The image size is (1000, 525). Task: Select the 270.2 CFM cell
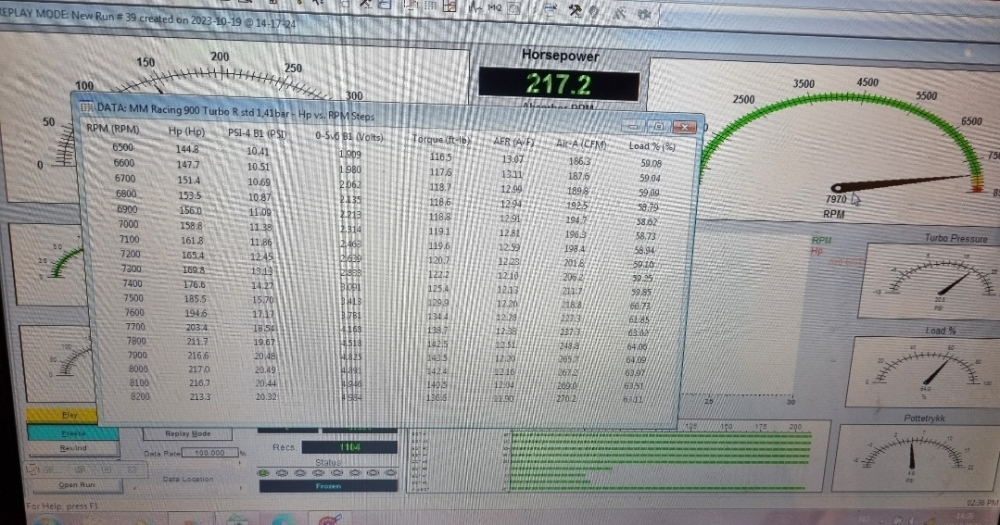point(566,399)
